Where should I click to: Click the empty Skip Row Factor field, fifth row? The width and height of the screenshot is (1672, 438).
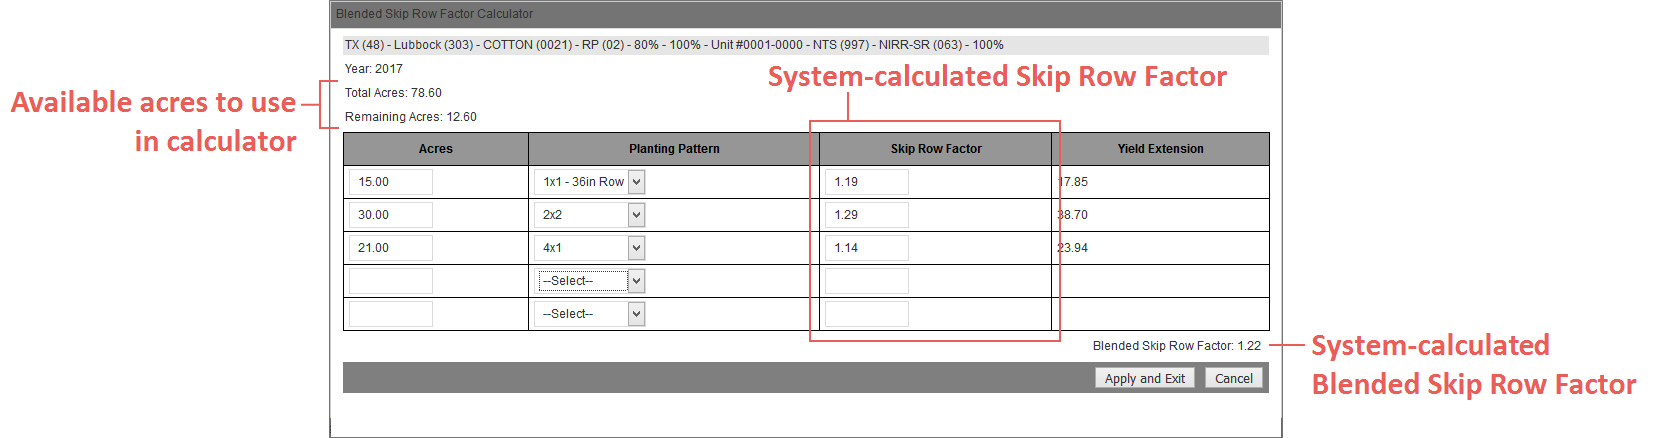(867, 314)
